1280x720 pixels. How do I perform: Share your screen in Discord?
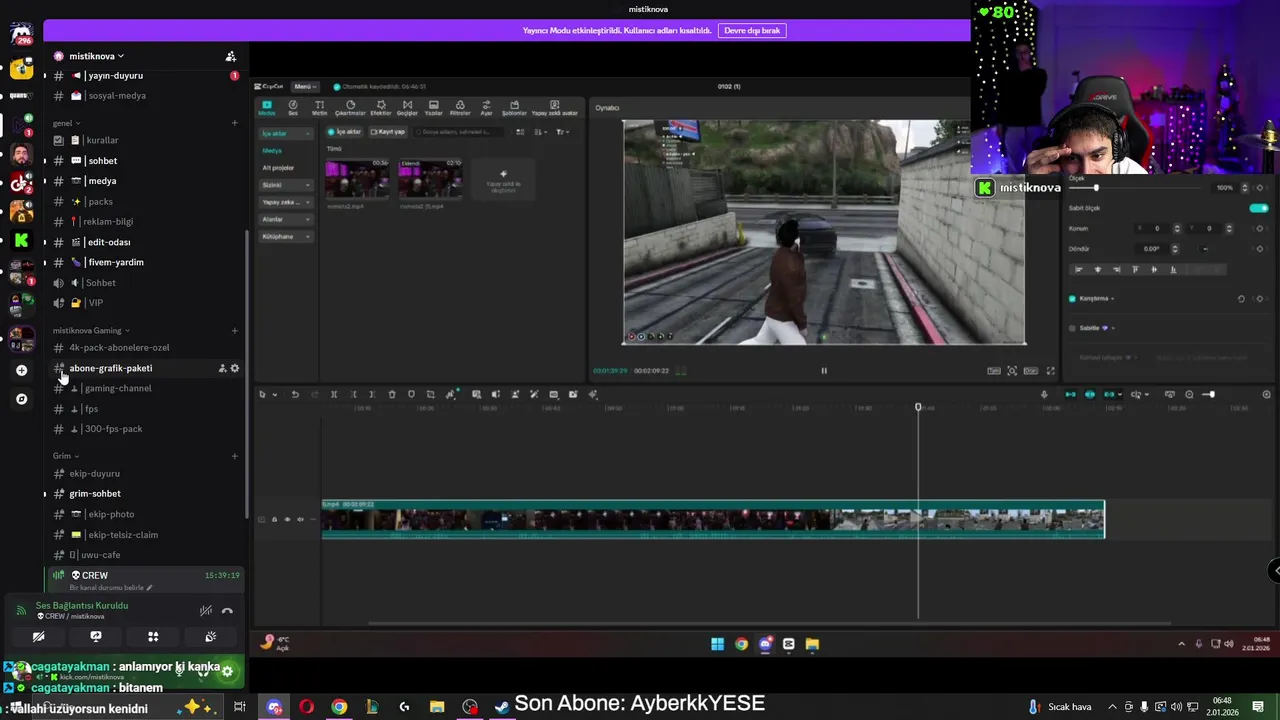click(96, 636)
